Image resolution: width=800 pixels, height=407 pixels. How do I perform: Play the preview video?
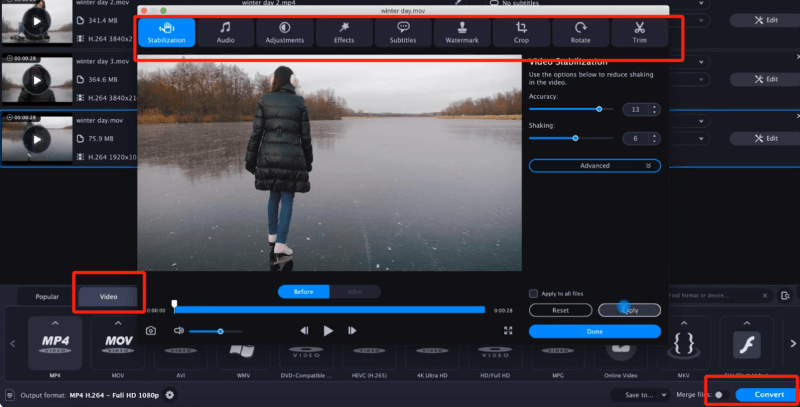(x=328, y=330)
